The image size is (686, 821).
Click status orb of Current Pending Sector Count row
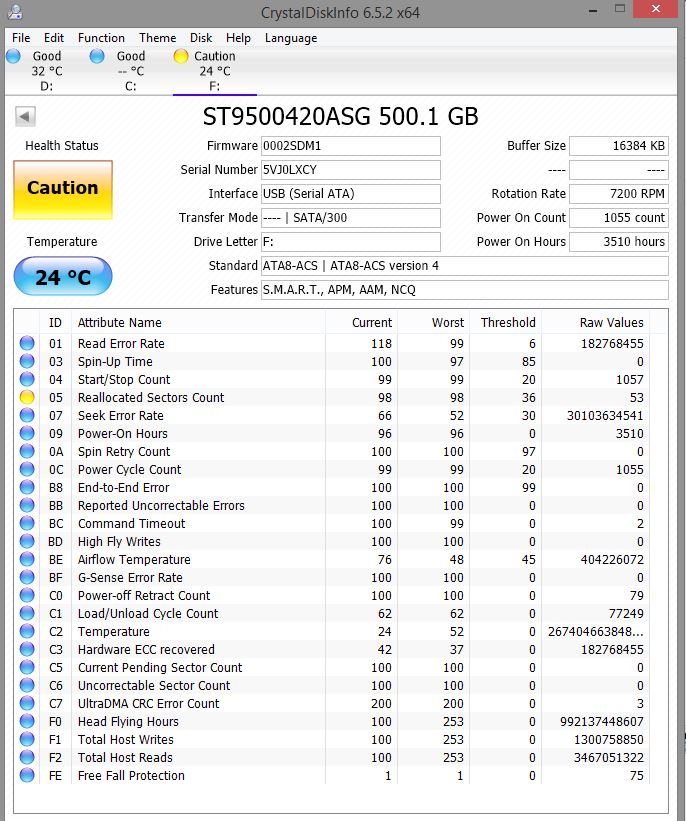click(x=27, y=667)
